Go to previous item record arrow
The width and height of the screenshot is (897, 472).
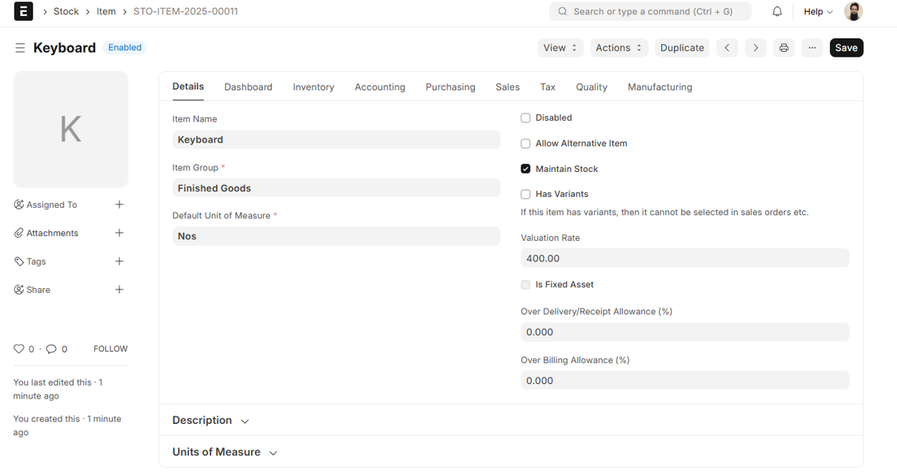tap(728, 48)
